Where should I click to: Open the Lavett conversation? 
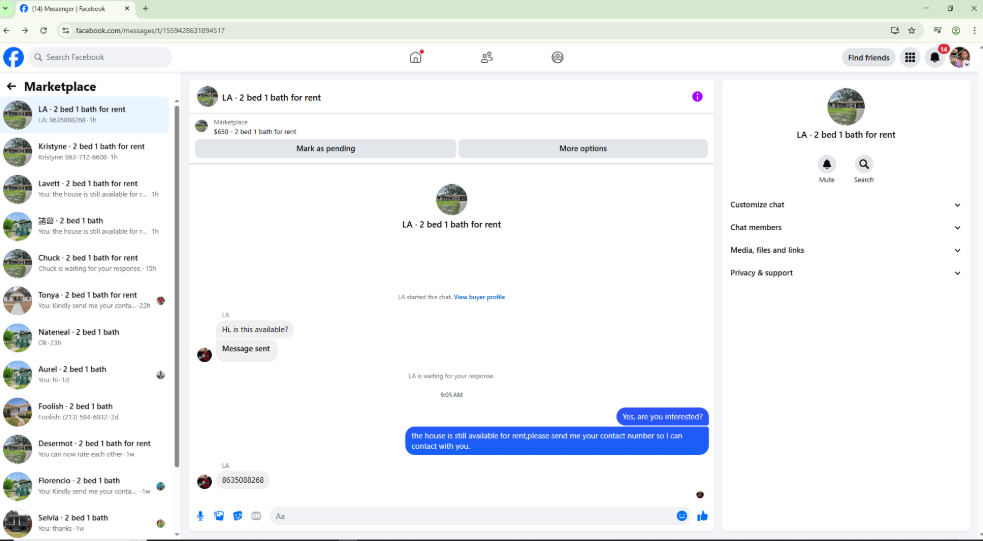click(x=85, y=189)
